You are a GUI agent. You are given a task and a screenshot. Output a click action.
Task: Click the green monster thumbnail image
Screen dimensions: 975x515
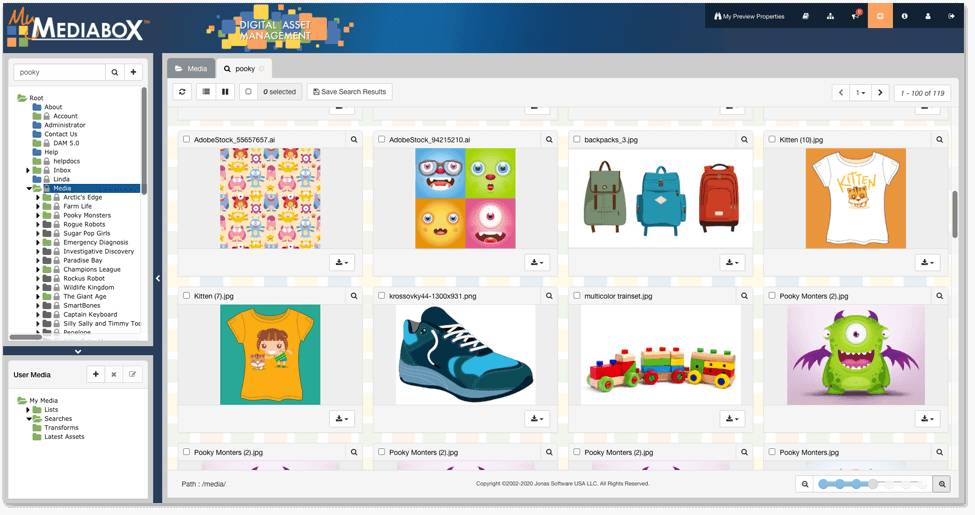[856, 355]
